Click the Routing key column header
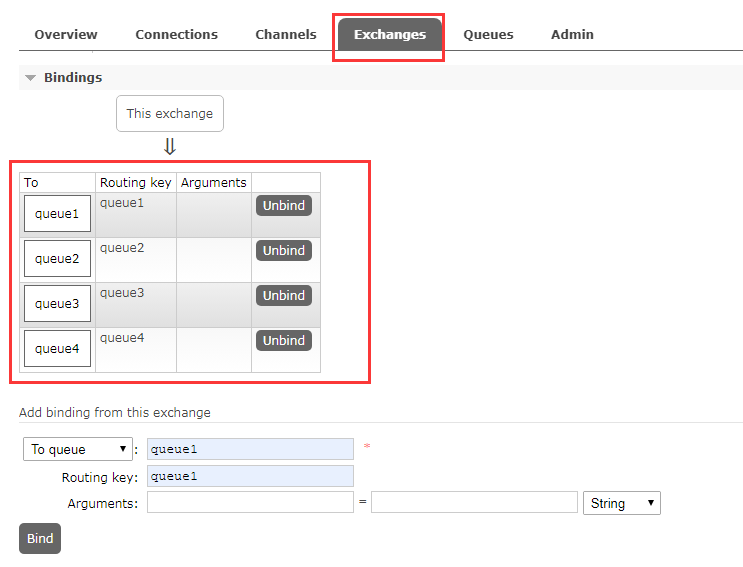Viewport: 743px width, 567px height. (x=136, y=182)
